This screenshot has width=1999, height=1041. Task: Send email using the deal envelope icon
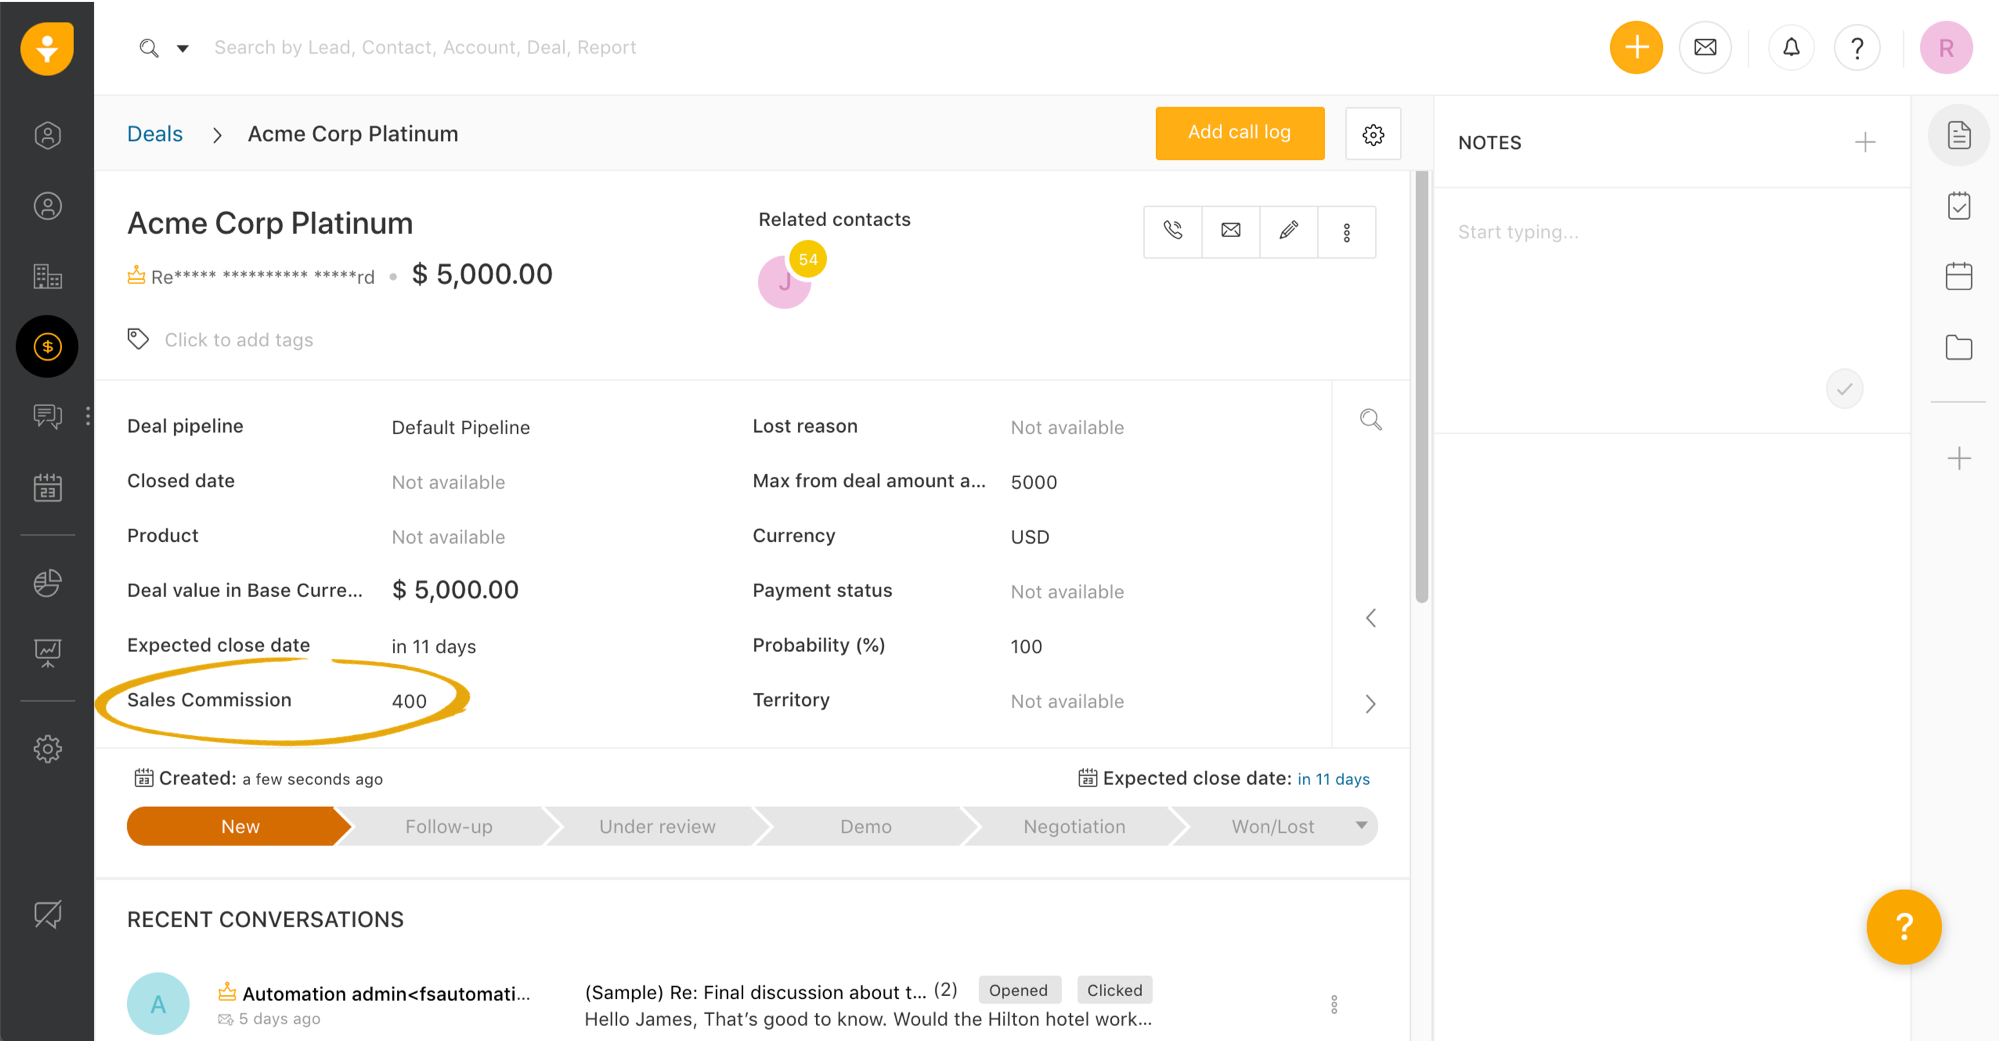pyautogui.click(x=1231, y=231)
